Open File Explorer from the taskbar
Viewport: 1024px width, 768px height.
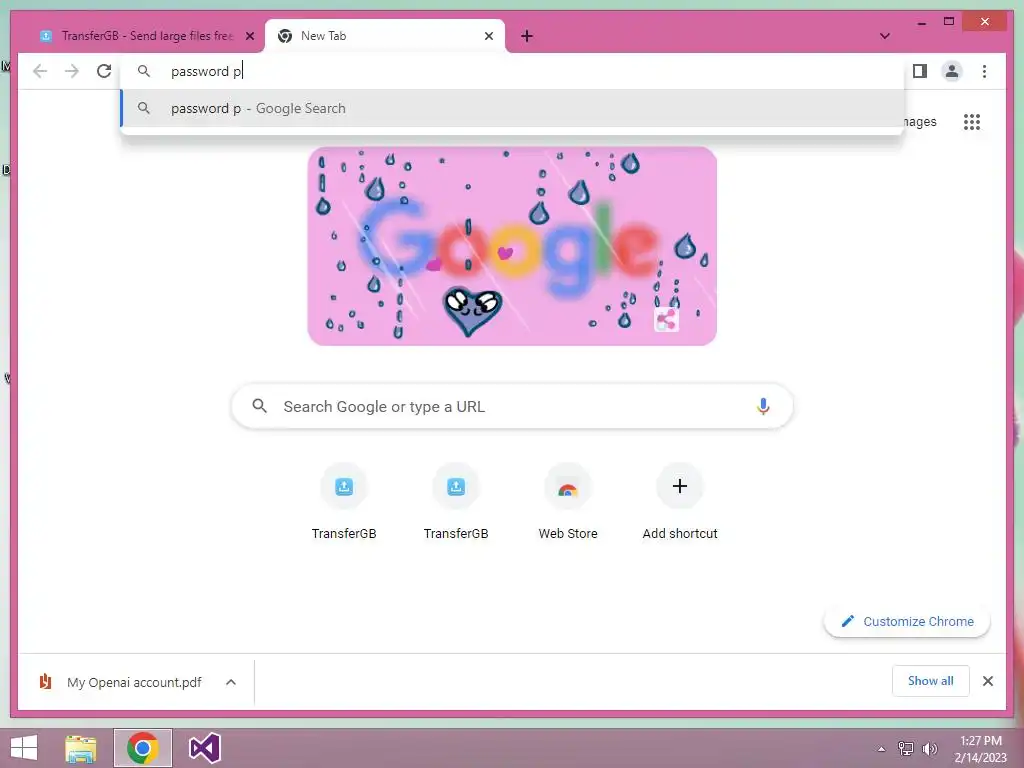pyautogui.click(x=81, y=748)
